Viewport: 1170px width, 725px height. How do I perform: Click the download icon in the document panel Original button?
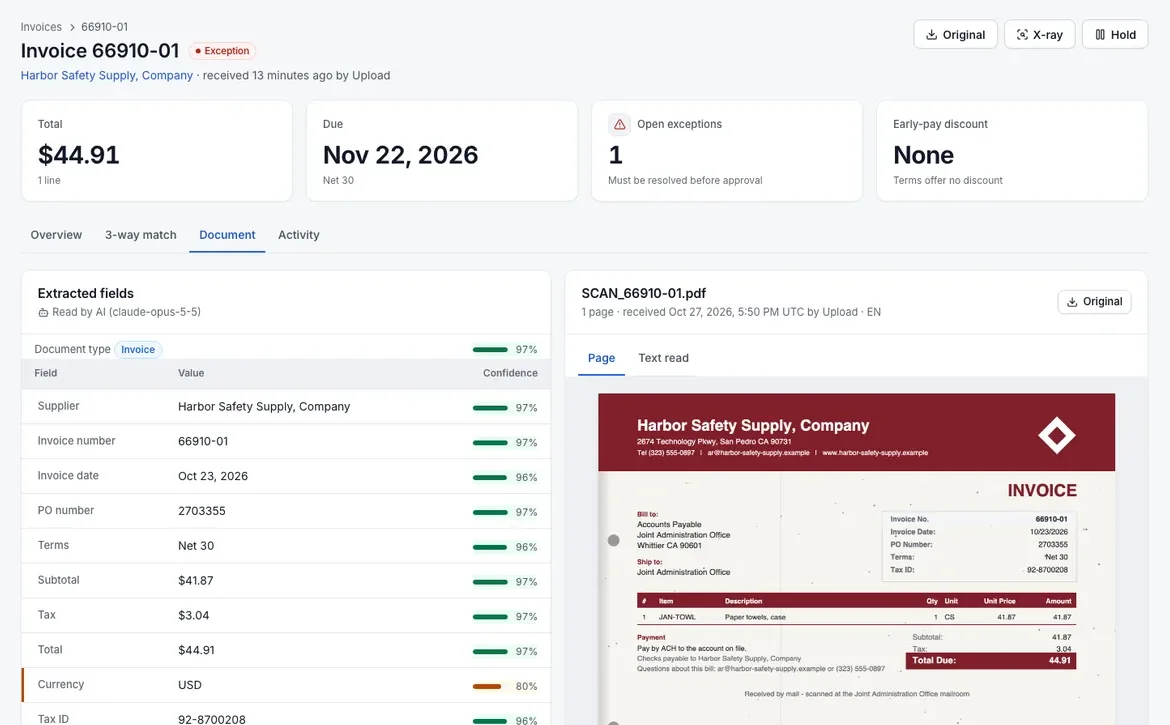pyautogui.click(x=1072, y=302)
